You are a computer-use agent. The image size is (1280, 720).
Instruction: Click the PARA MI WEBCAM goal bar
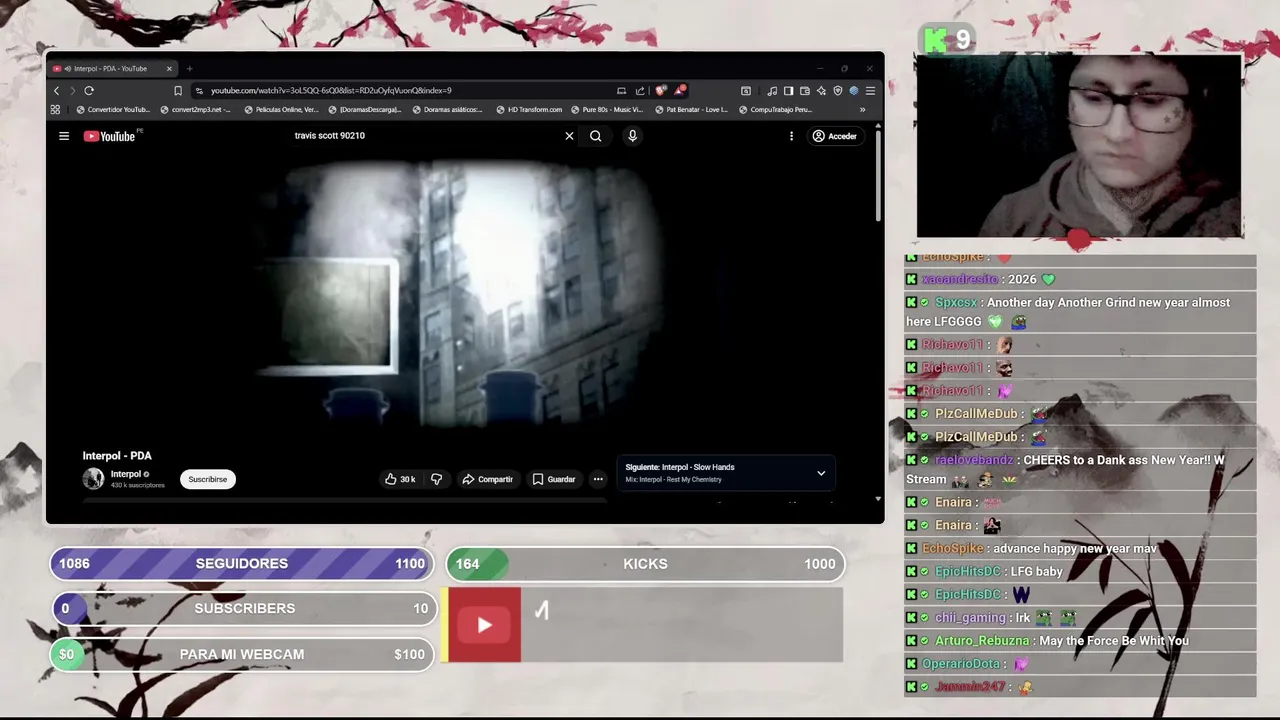(242, 654)
